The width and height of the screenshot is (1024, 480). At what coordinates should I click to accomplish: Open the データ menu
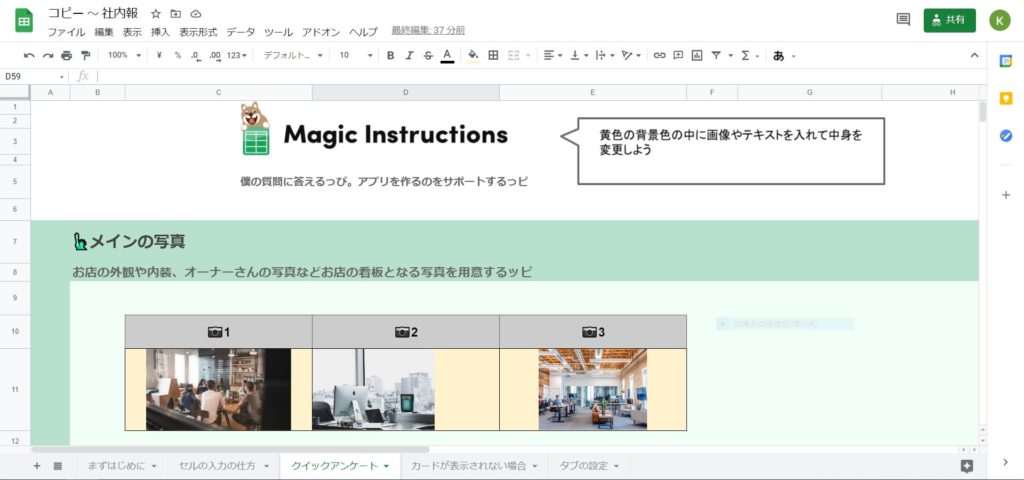(240, 32)
